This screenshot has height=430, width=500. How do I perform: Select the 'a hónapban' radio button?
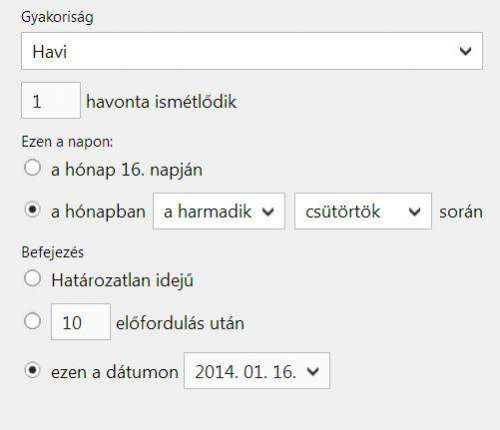click(33, 210)
